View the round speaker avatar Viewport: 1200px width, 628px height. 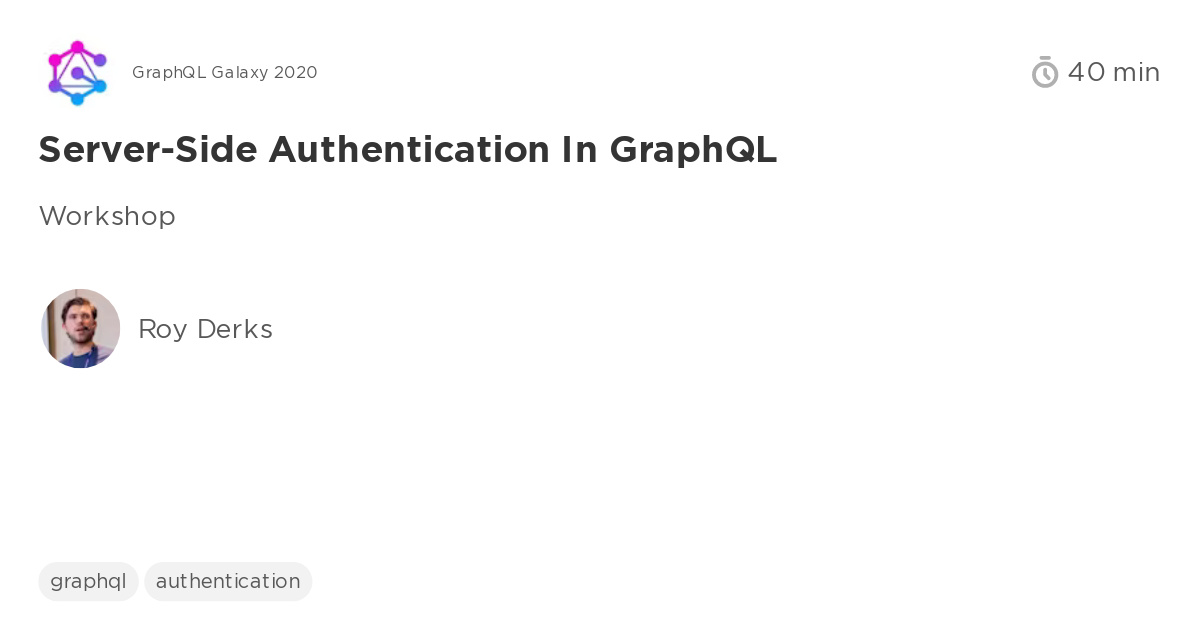click(80, 328)
